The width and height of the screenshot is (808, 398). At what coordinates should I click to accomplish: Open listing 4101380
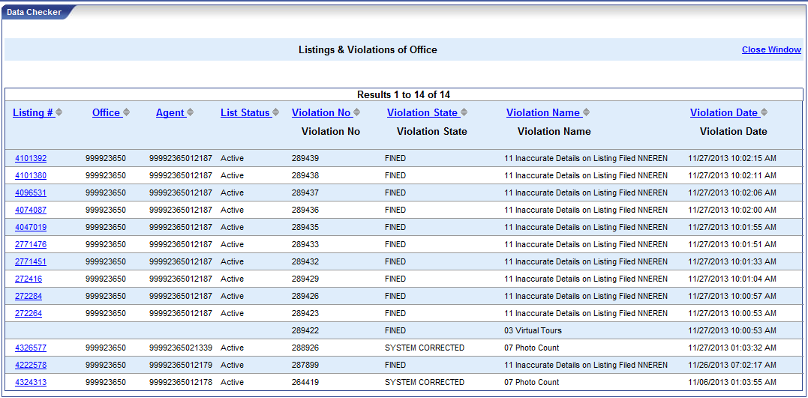[x=30, y=175]
